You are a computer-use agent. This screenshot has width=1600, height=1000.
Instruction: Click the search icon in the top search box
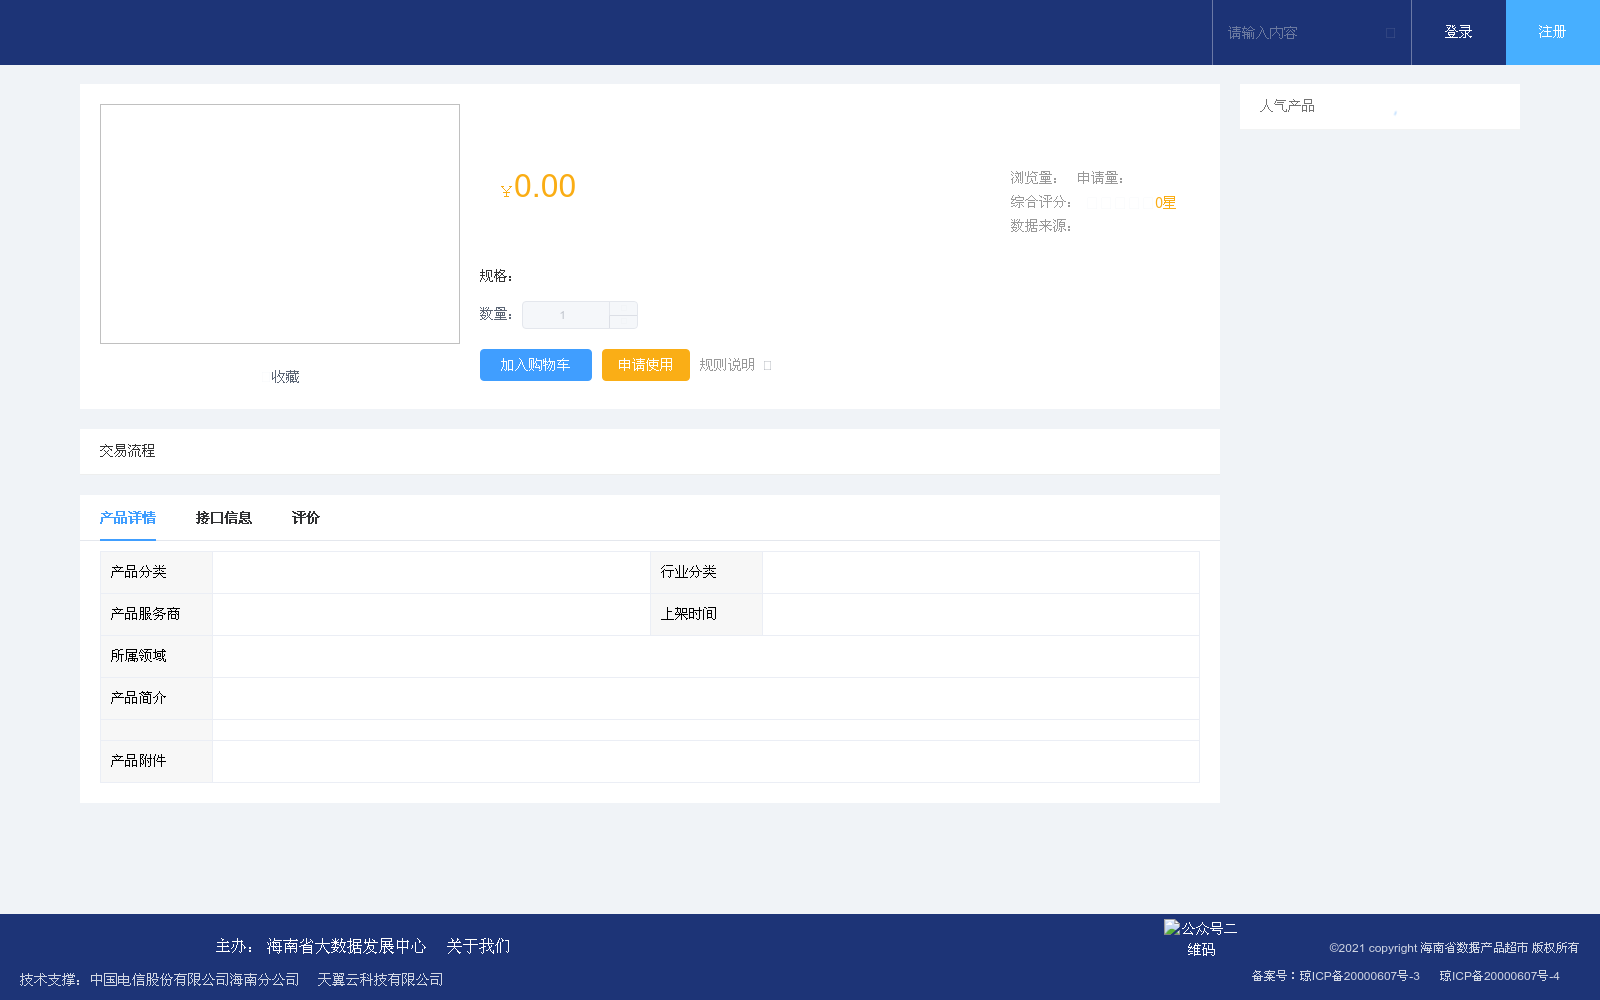(x=1390, y=33)
